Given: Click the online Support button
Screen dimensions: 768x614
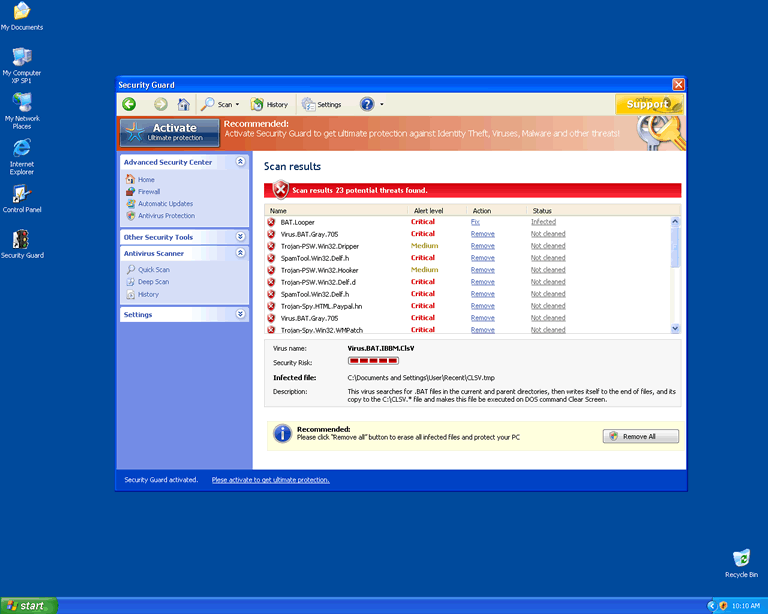Looking at the screenshot, I should [648, 103].
